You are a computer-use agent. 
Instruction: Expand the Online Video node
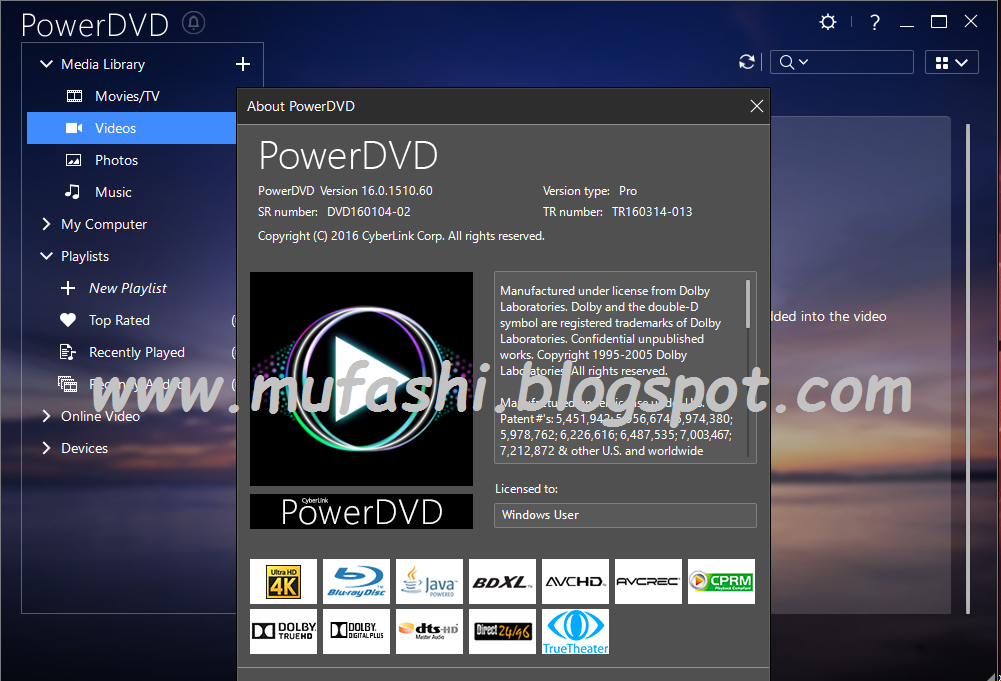[x=46, y=416]
